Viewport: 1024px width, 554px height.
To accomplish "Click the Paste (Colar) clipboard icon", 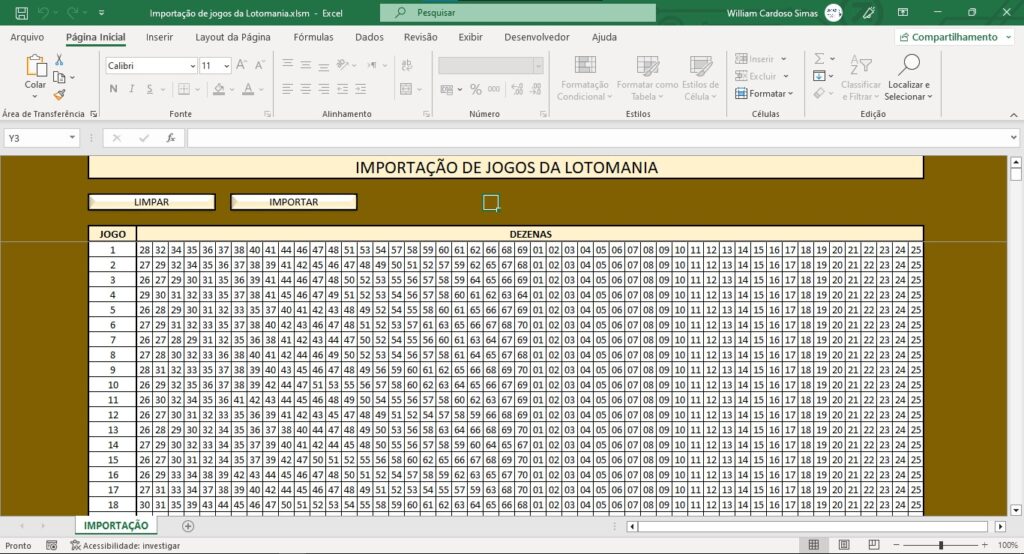I will 35,67.
